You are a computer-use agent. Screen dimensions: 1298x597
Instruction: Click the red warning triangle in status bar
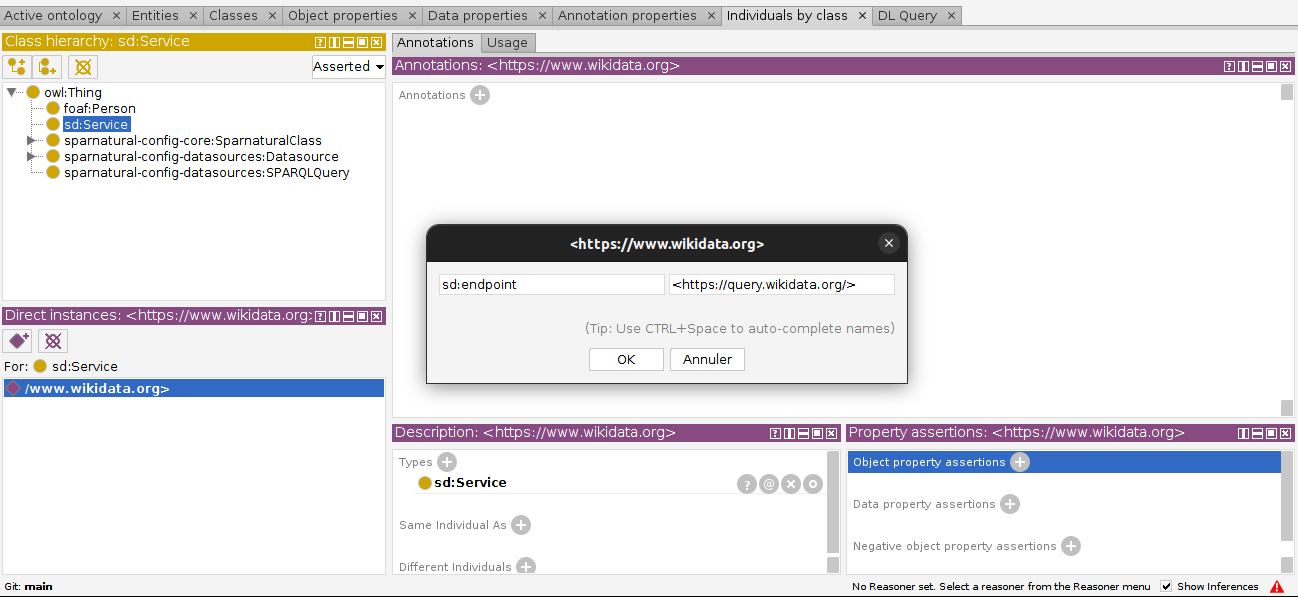(x=1277, y=587)
